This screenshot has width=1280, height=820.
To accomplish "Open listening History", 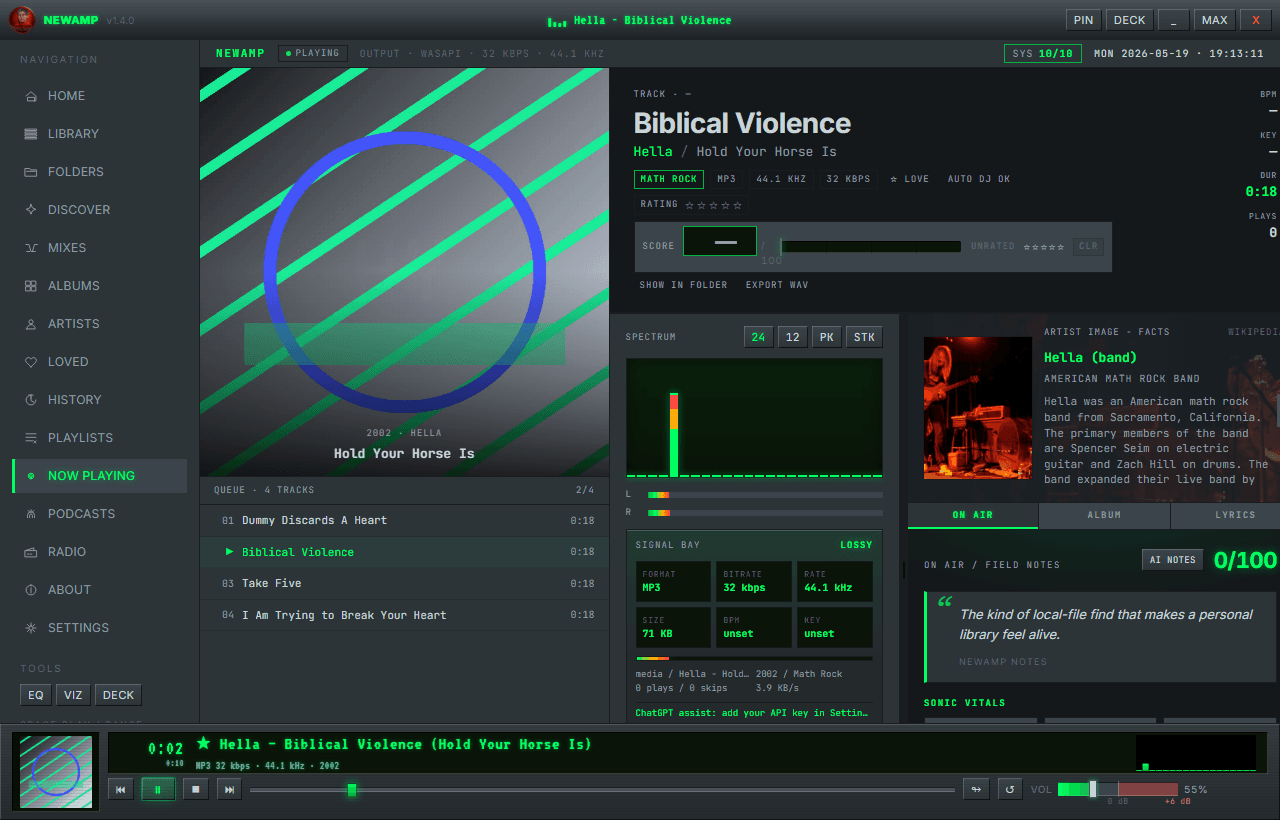I will 99,400.
